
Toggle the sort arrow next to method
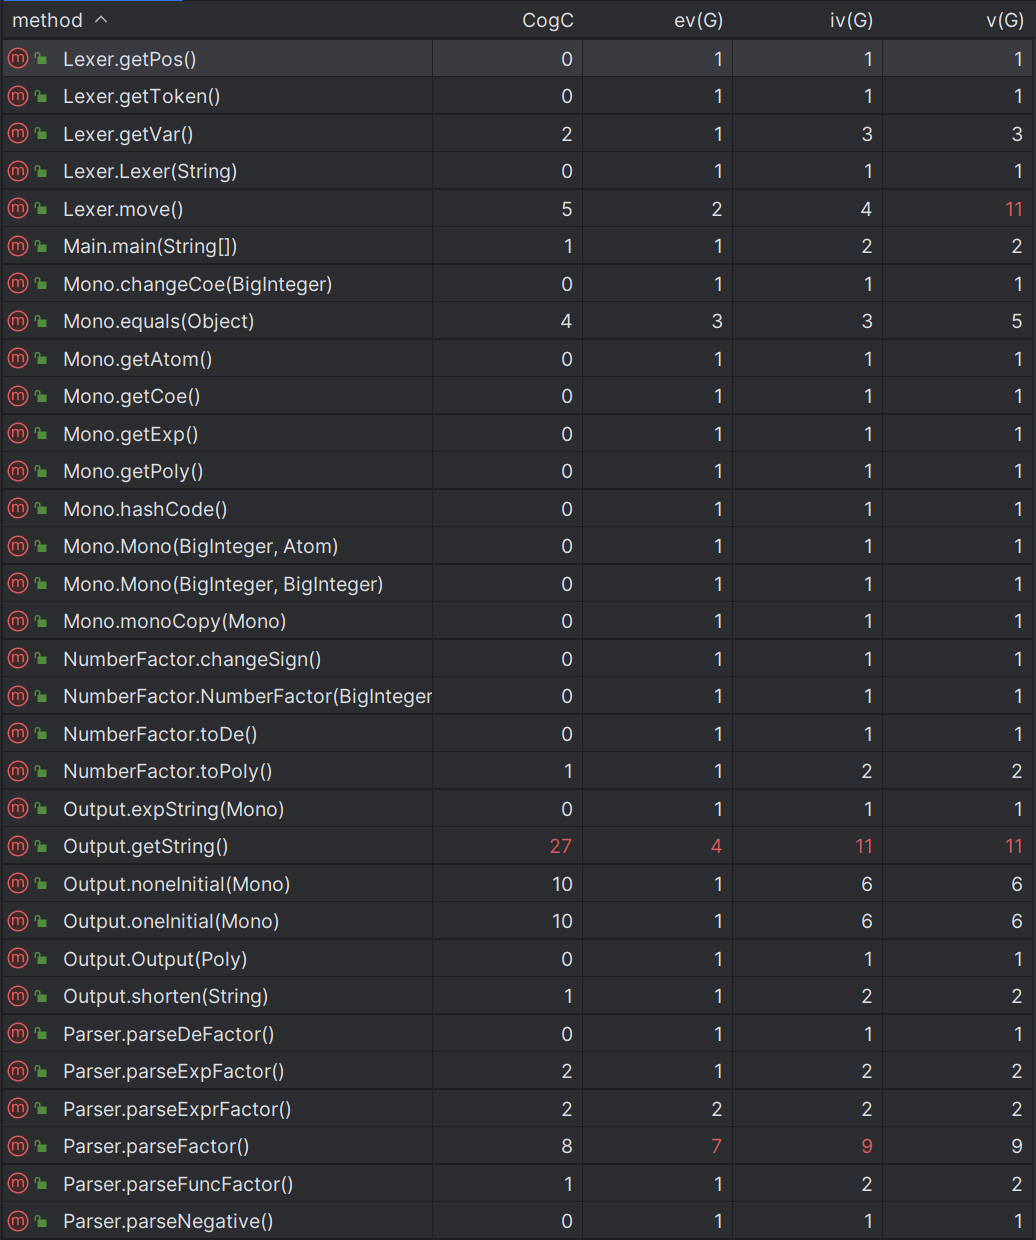click(x=101, y=20)
